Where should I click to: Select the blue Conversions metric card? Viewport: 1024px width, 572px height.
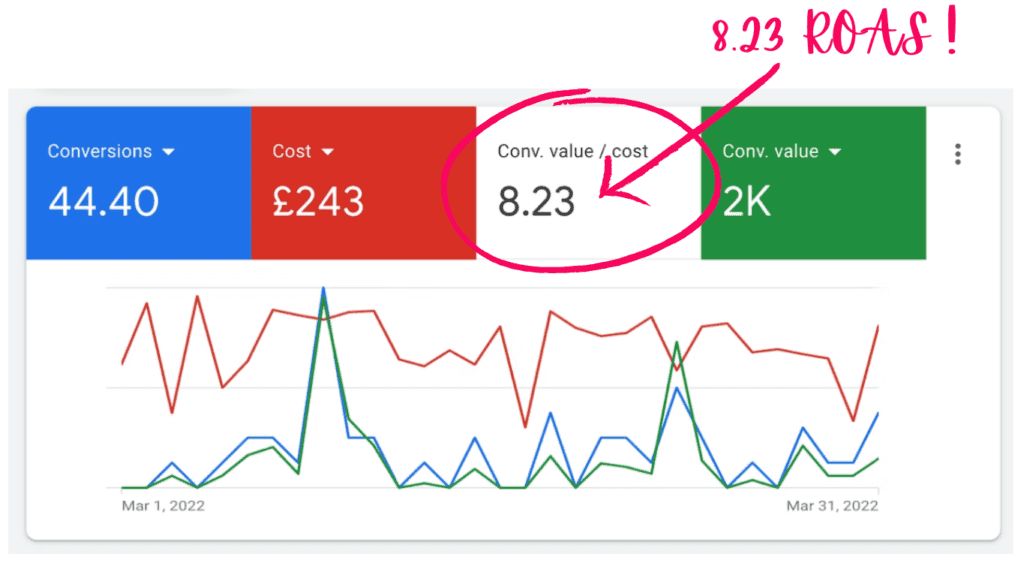click(138, 183)
